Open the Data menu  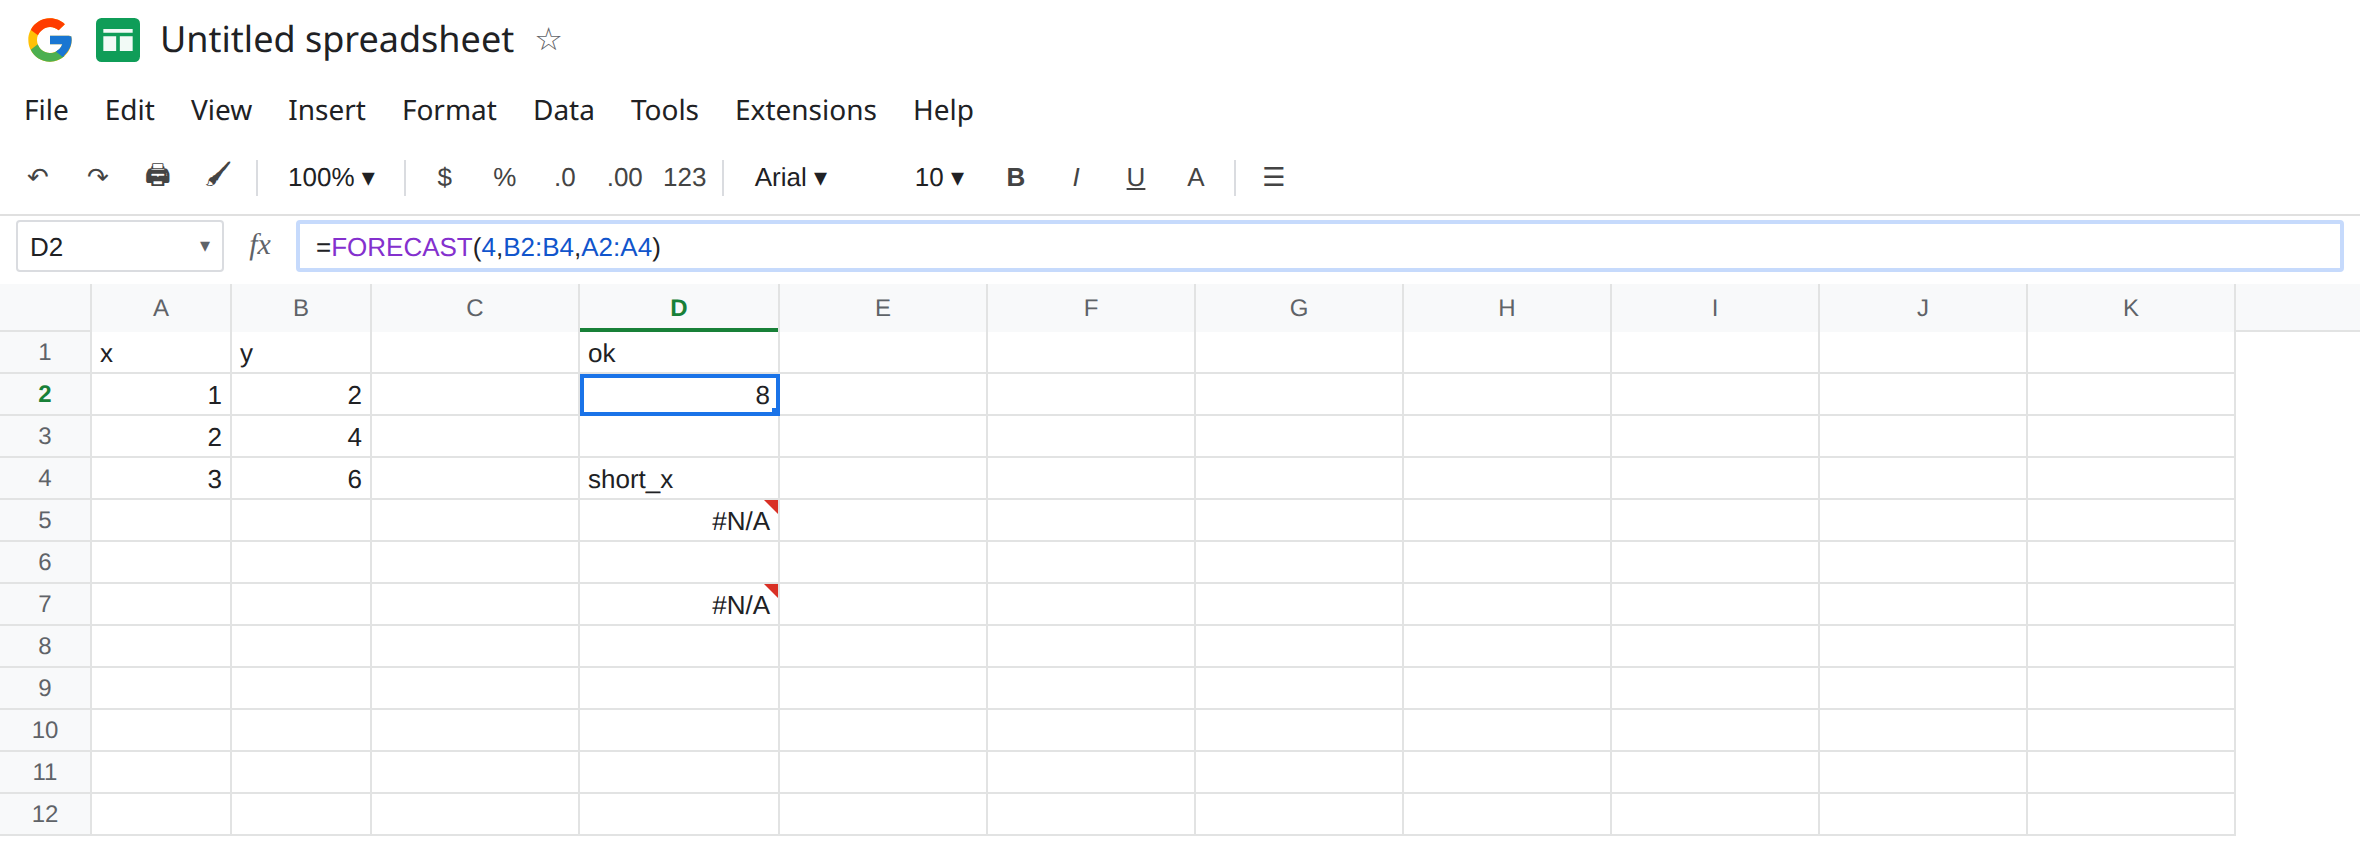(x=564, y=110)
